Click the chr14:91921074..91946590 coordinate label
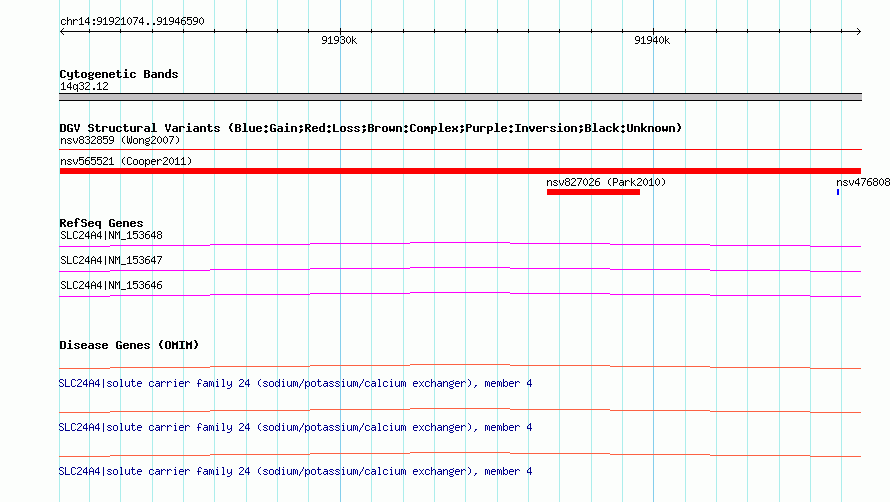Viewport: 890px width, 502px height. pyautogui.click(x=132, y=21)
